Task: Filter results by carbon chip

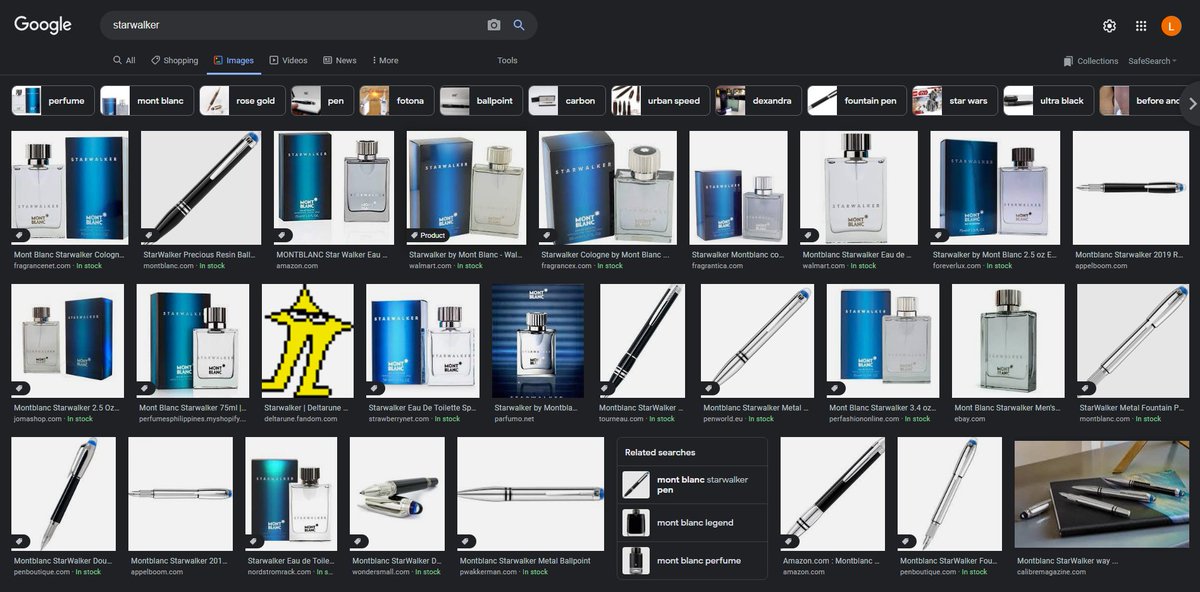Action: click(x=568, y=101)
